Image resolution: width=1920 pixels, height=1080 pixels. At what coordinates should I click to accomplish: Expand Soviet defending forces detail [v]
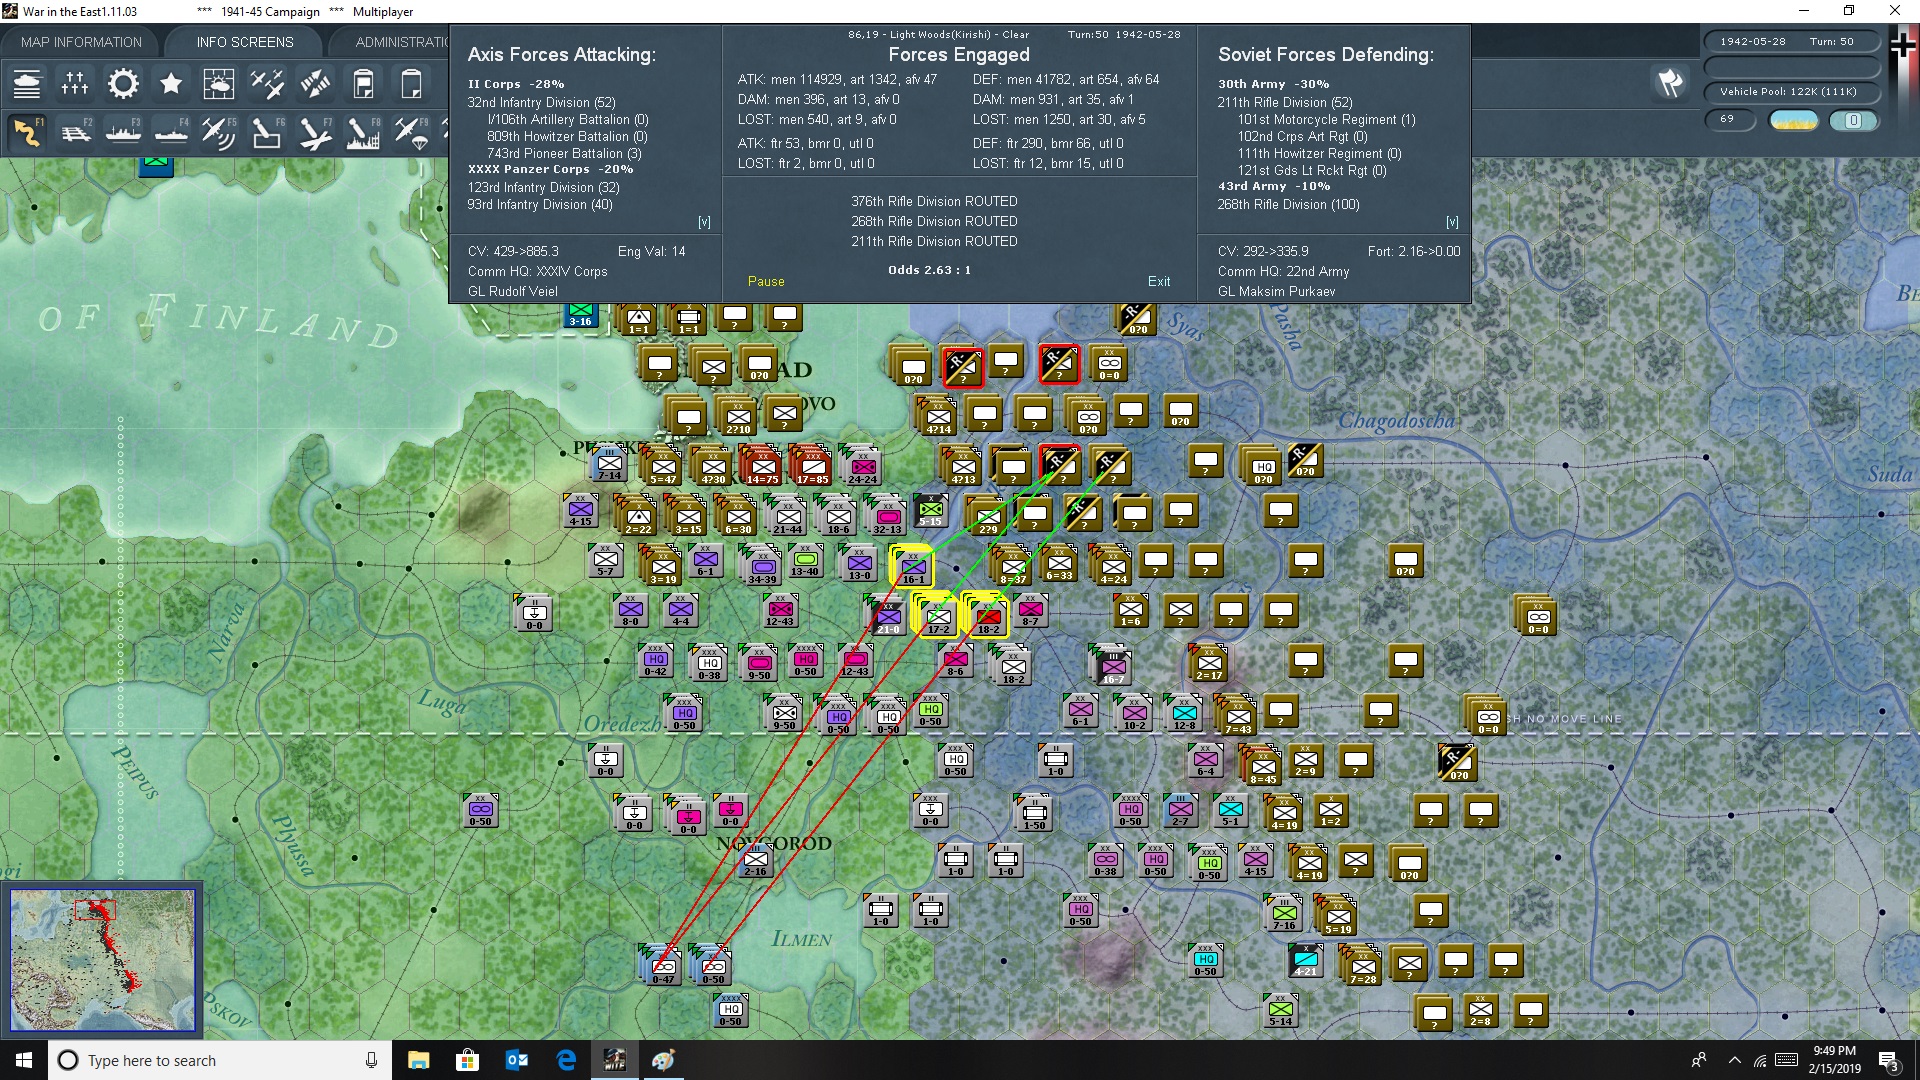(x=1452, y=222)
